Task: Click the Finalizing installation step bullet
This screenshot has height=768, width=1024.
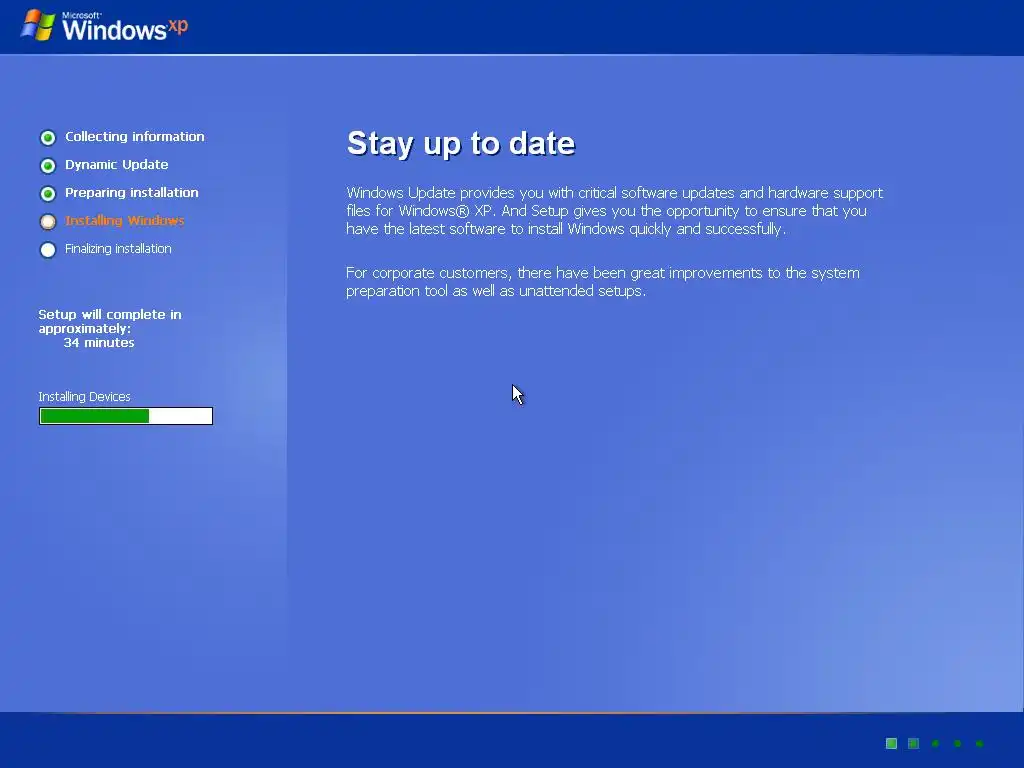Action: (48, 249)
